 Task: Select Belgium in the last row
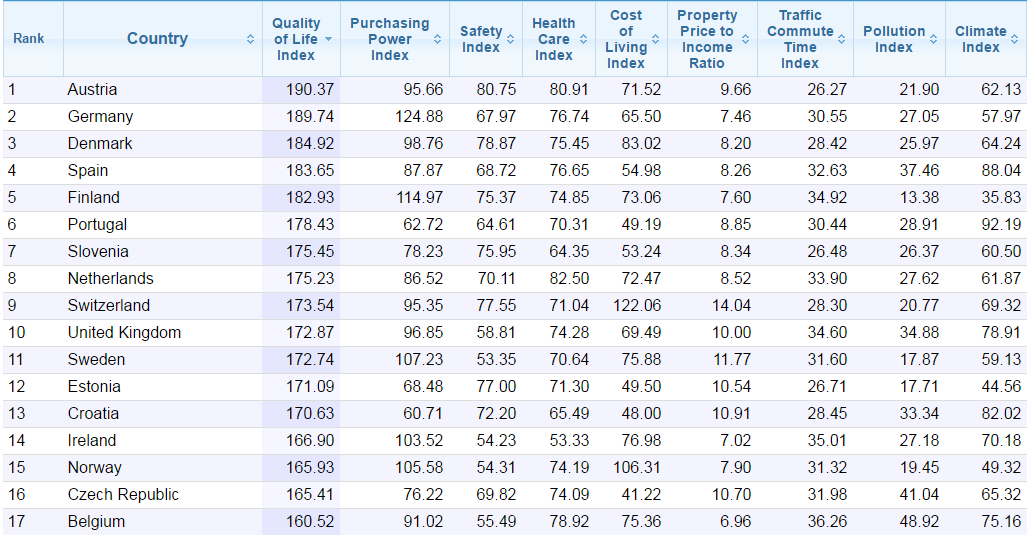[96, 522]
